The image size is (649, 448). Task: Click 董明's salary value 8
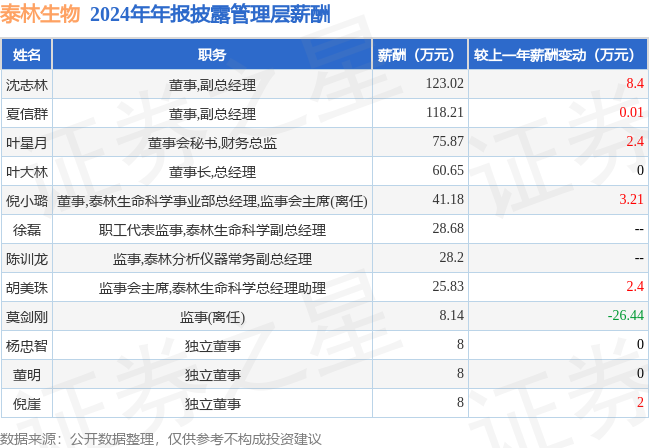[460, 373]
